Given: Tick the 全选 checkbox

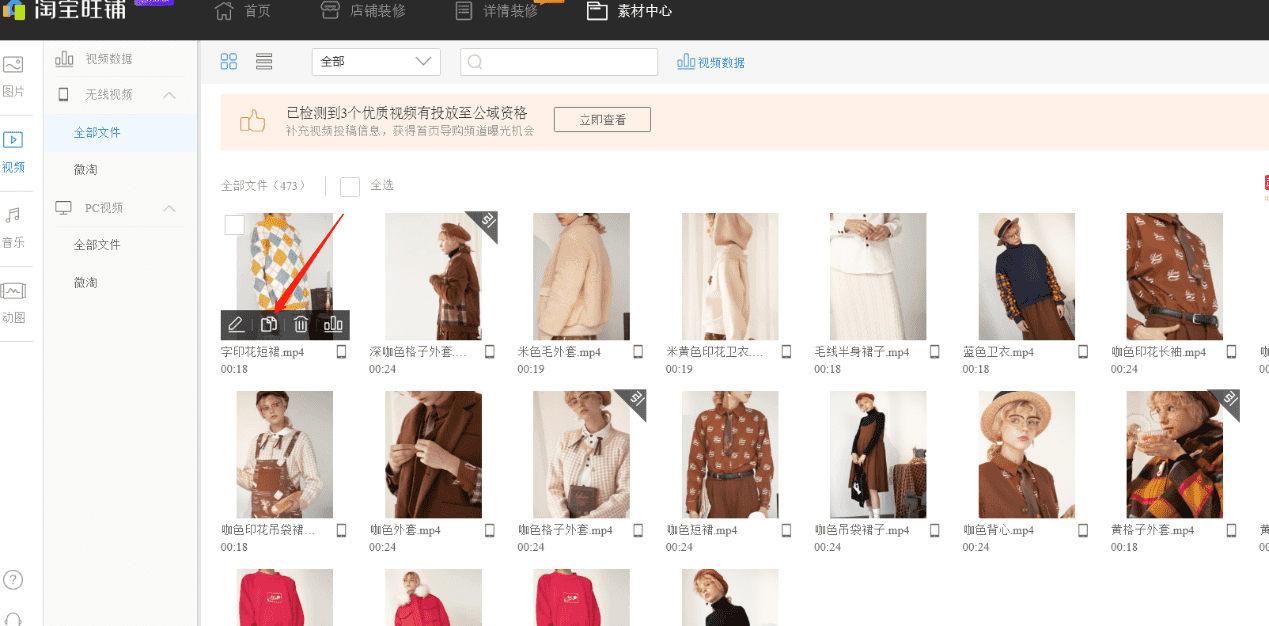Looking at the screenshot, I should click(350, 186).
